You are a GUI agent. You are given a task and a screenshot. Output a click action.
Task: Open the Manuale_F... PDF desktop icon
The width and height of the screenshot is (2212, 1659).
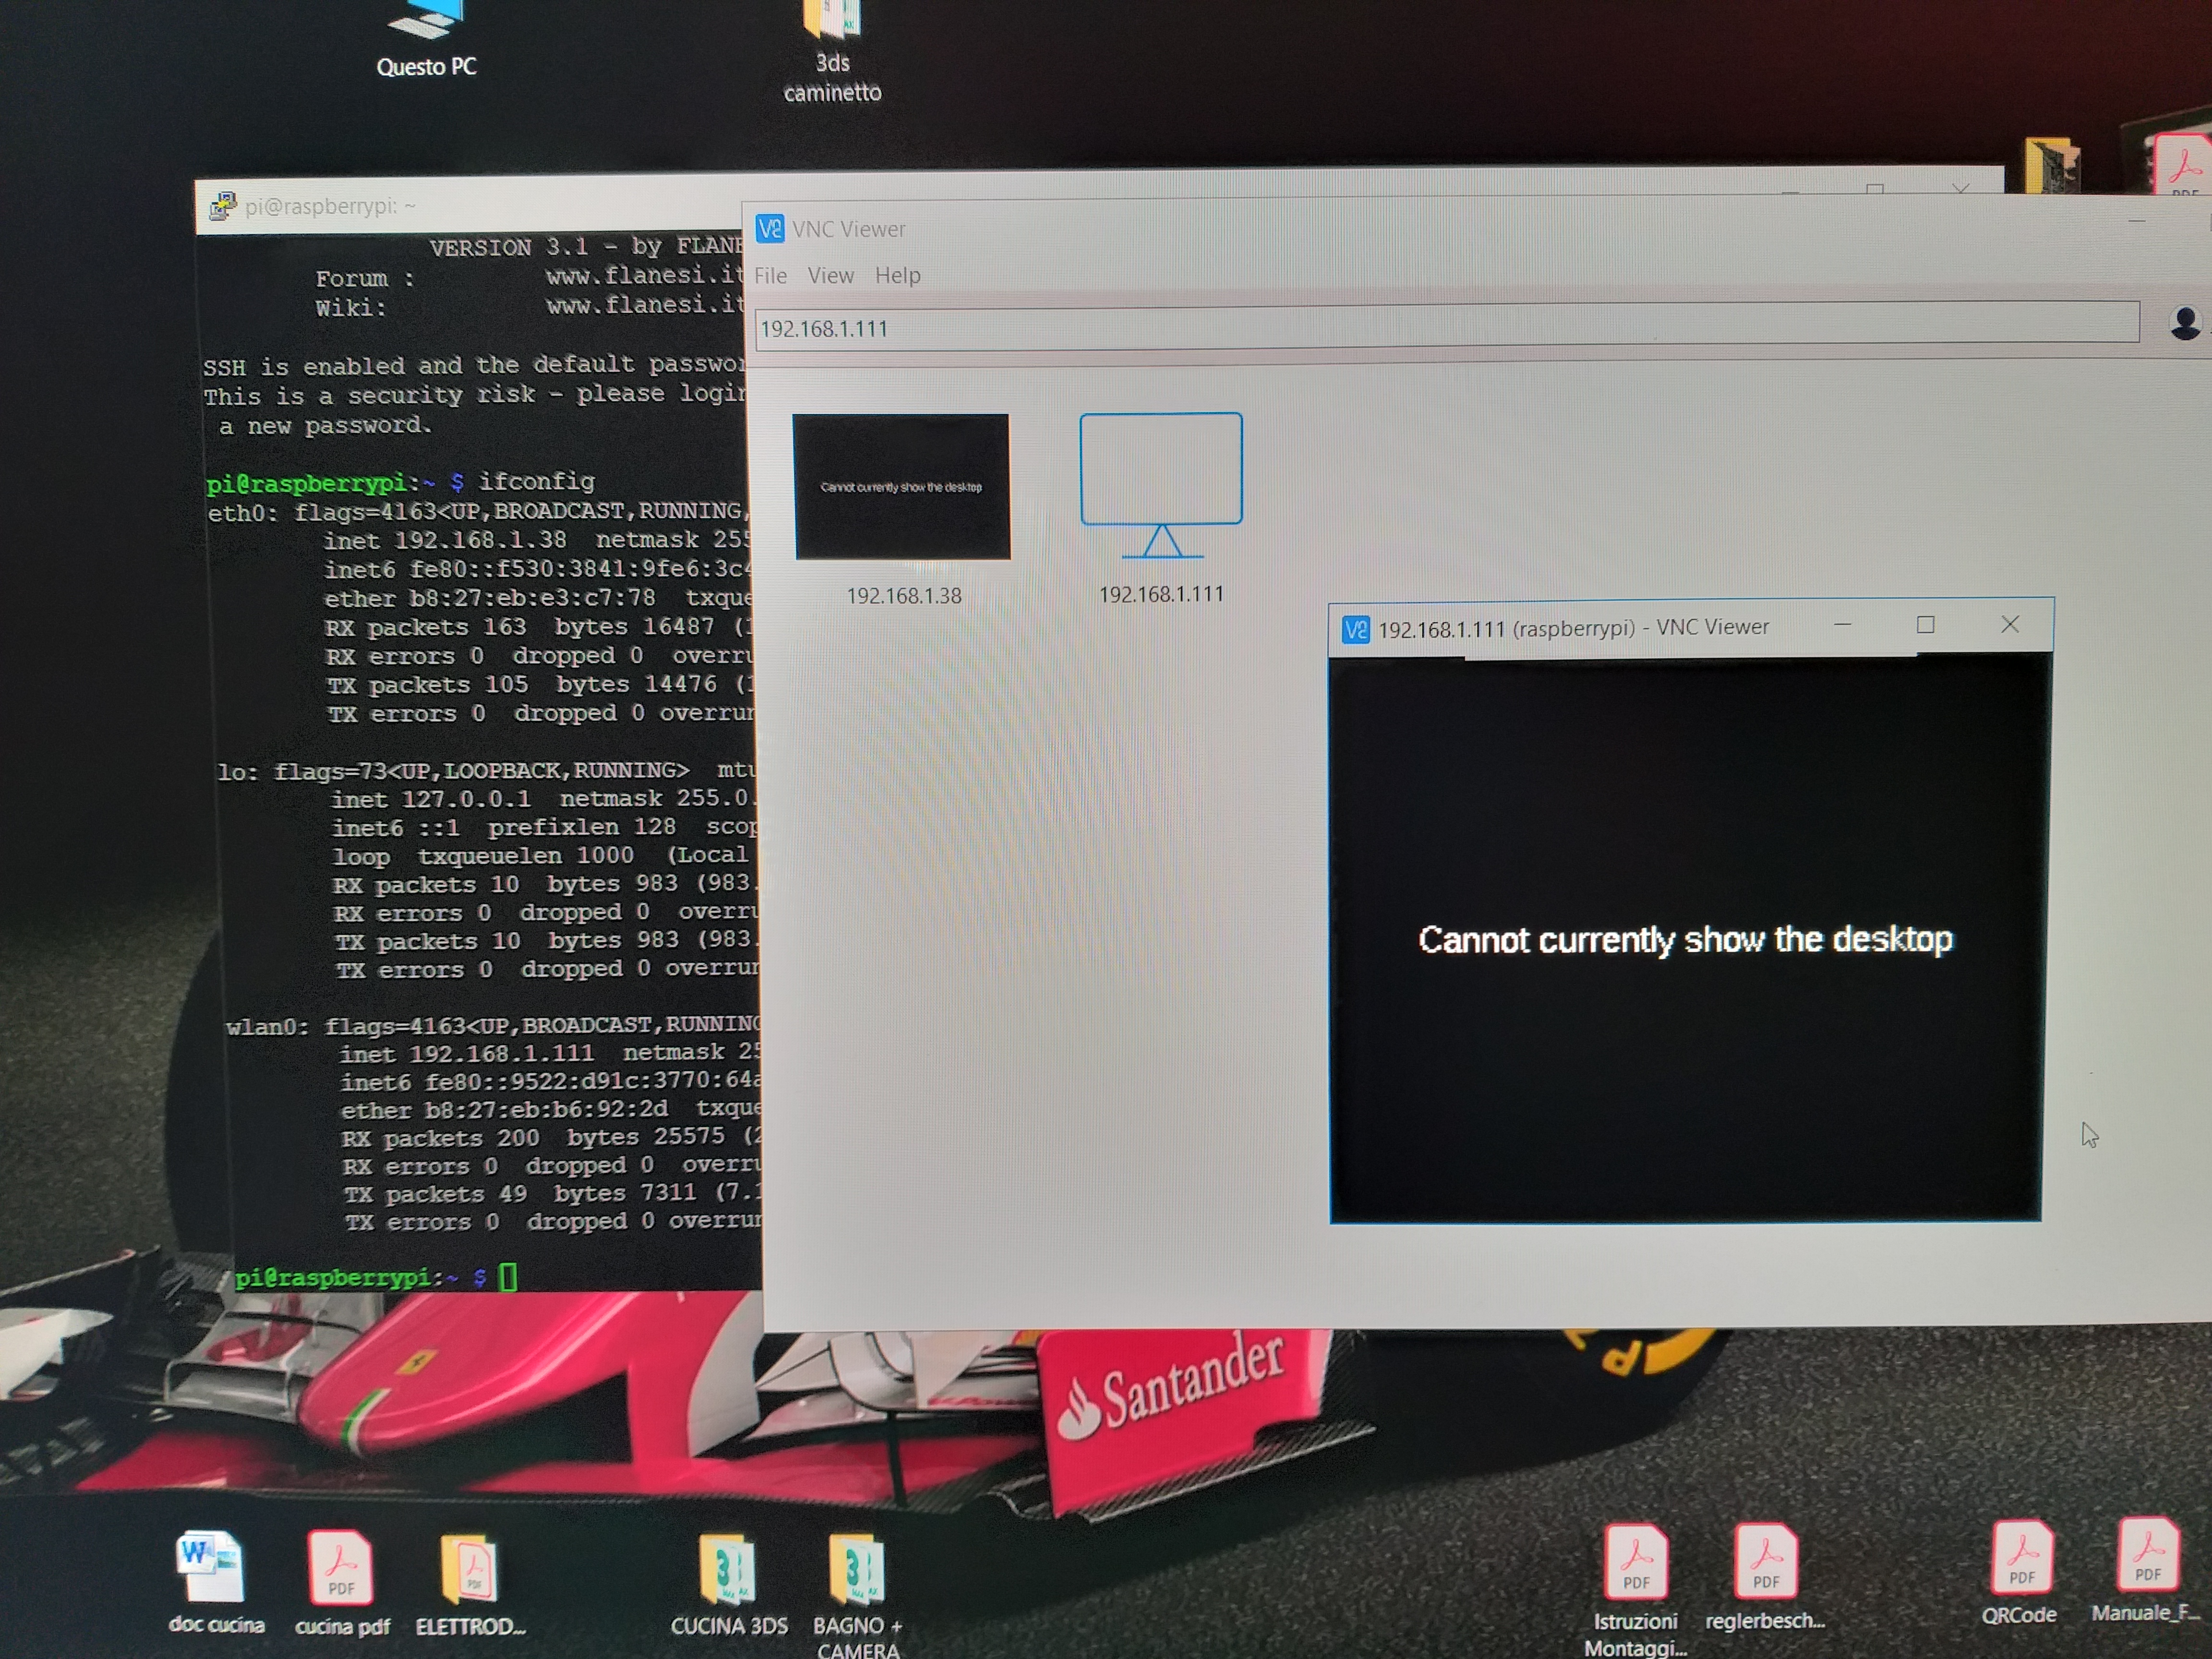pyautogui.click(x=2147, y=1570)
